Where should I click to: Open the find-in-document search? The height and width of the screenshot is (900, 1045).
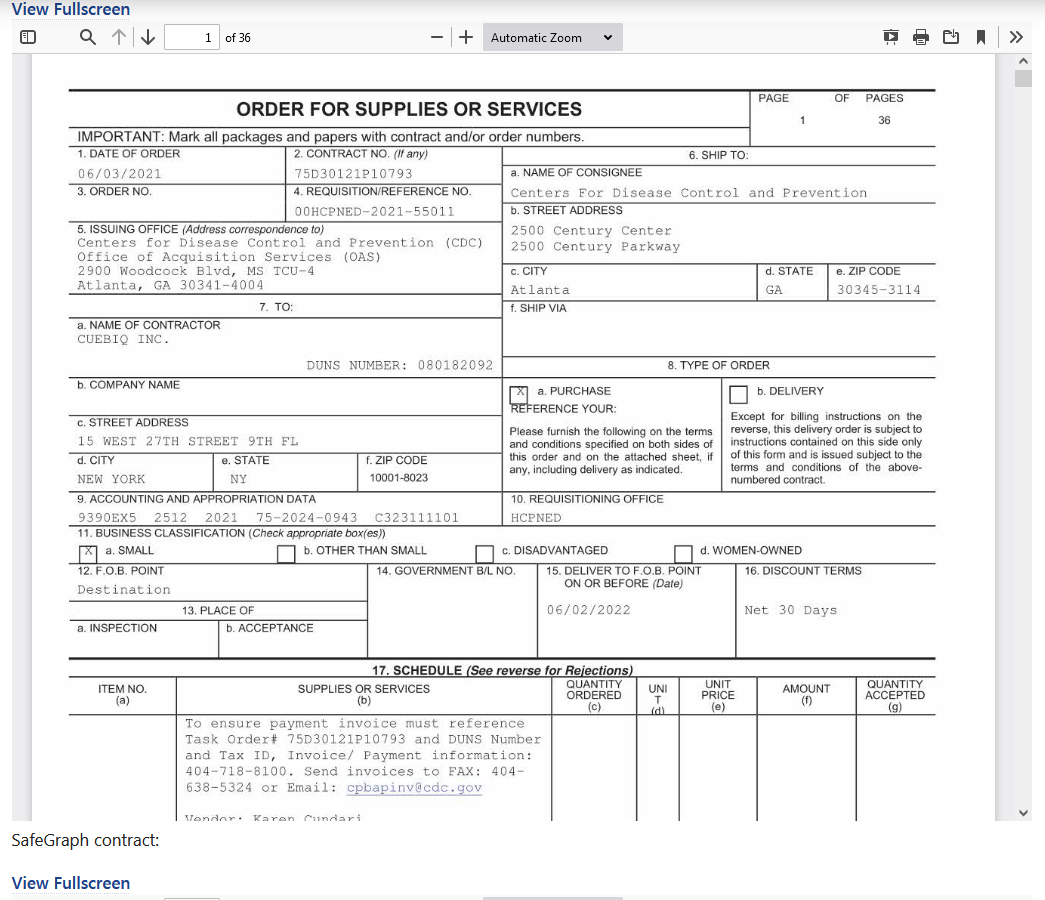87,37
